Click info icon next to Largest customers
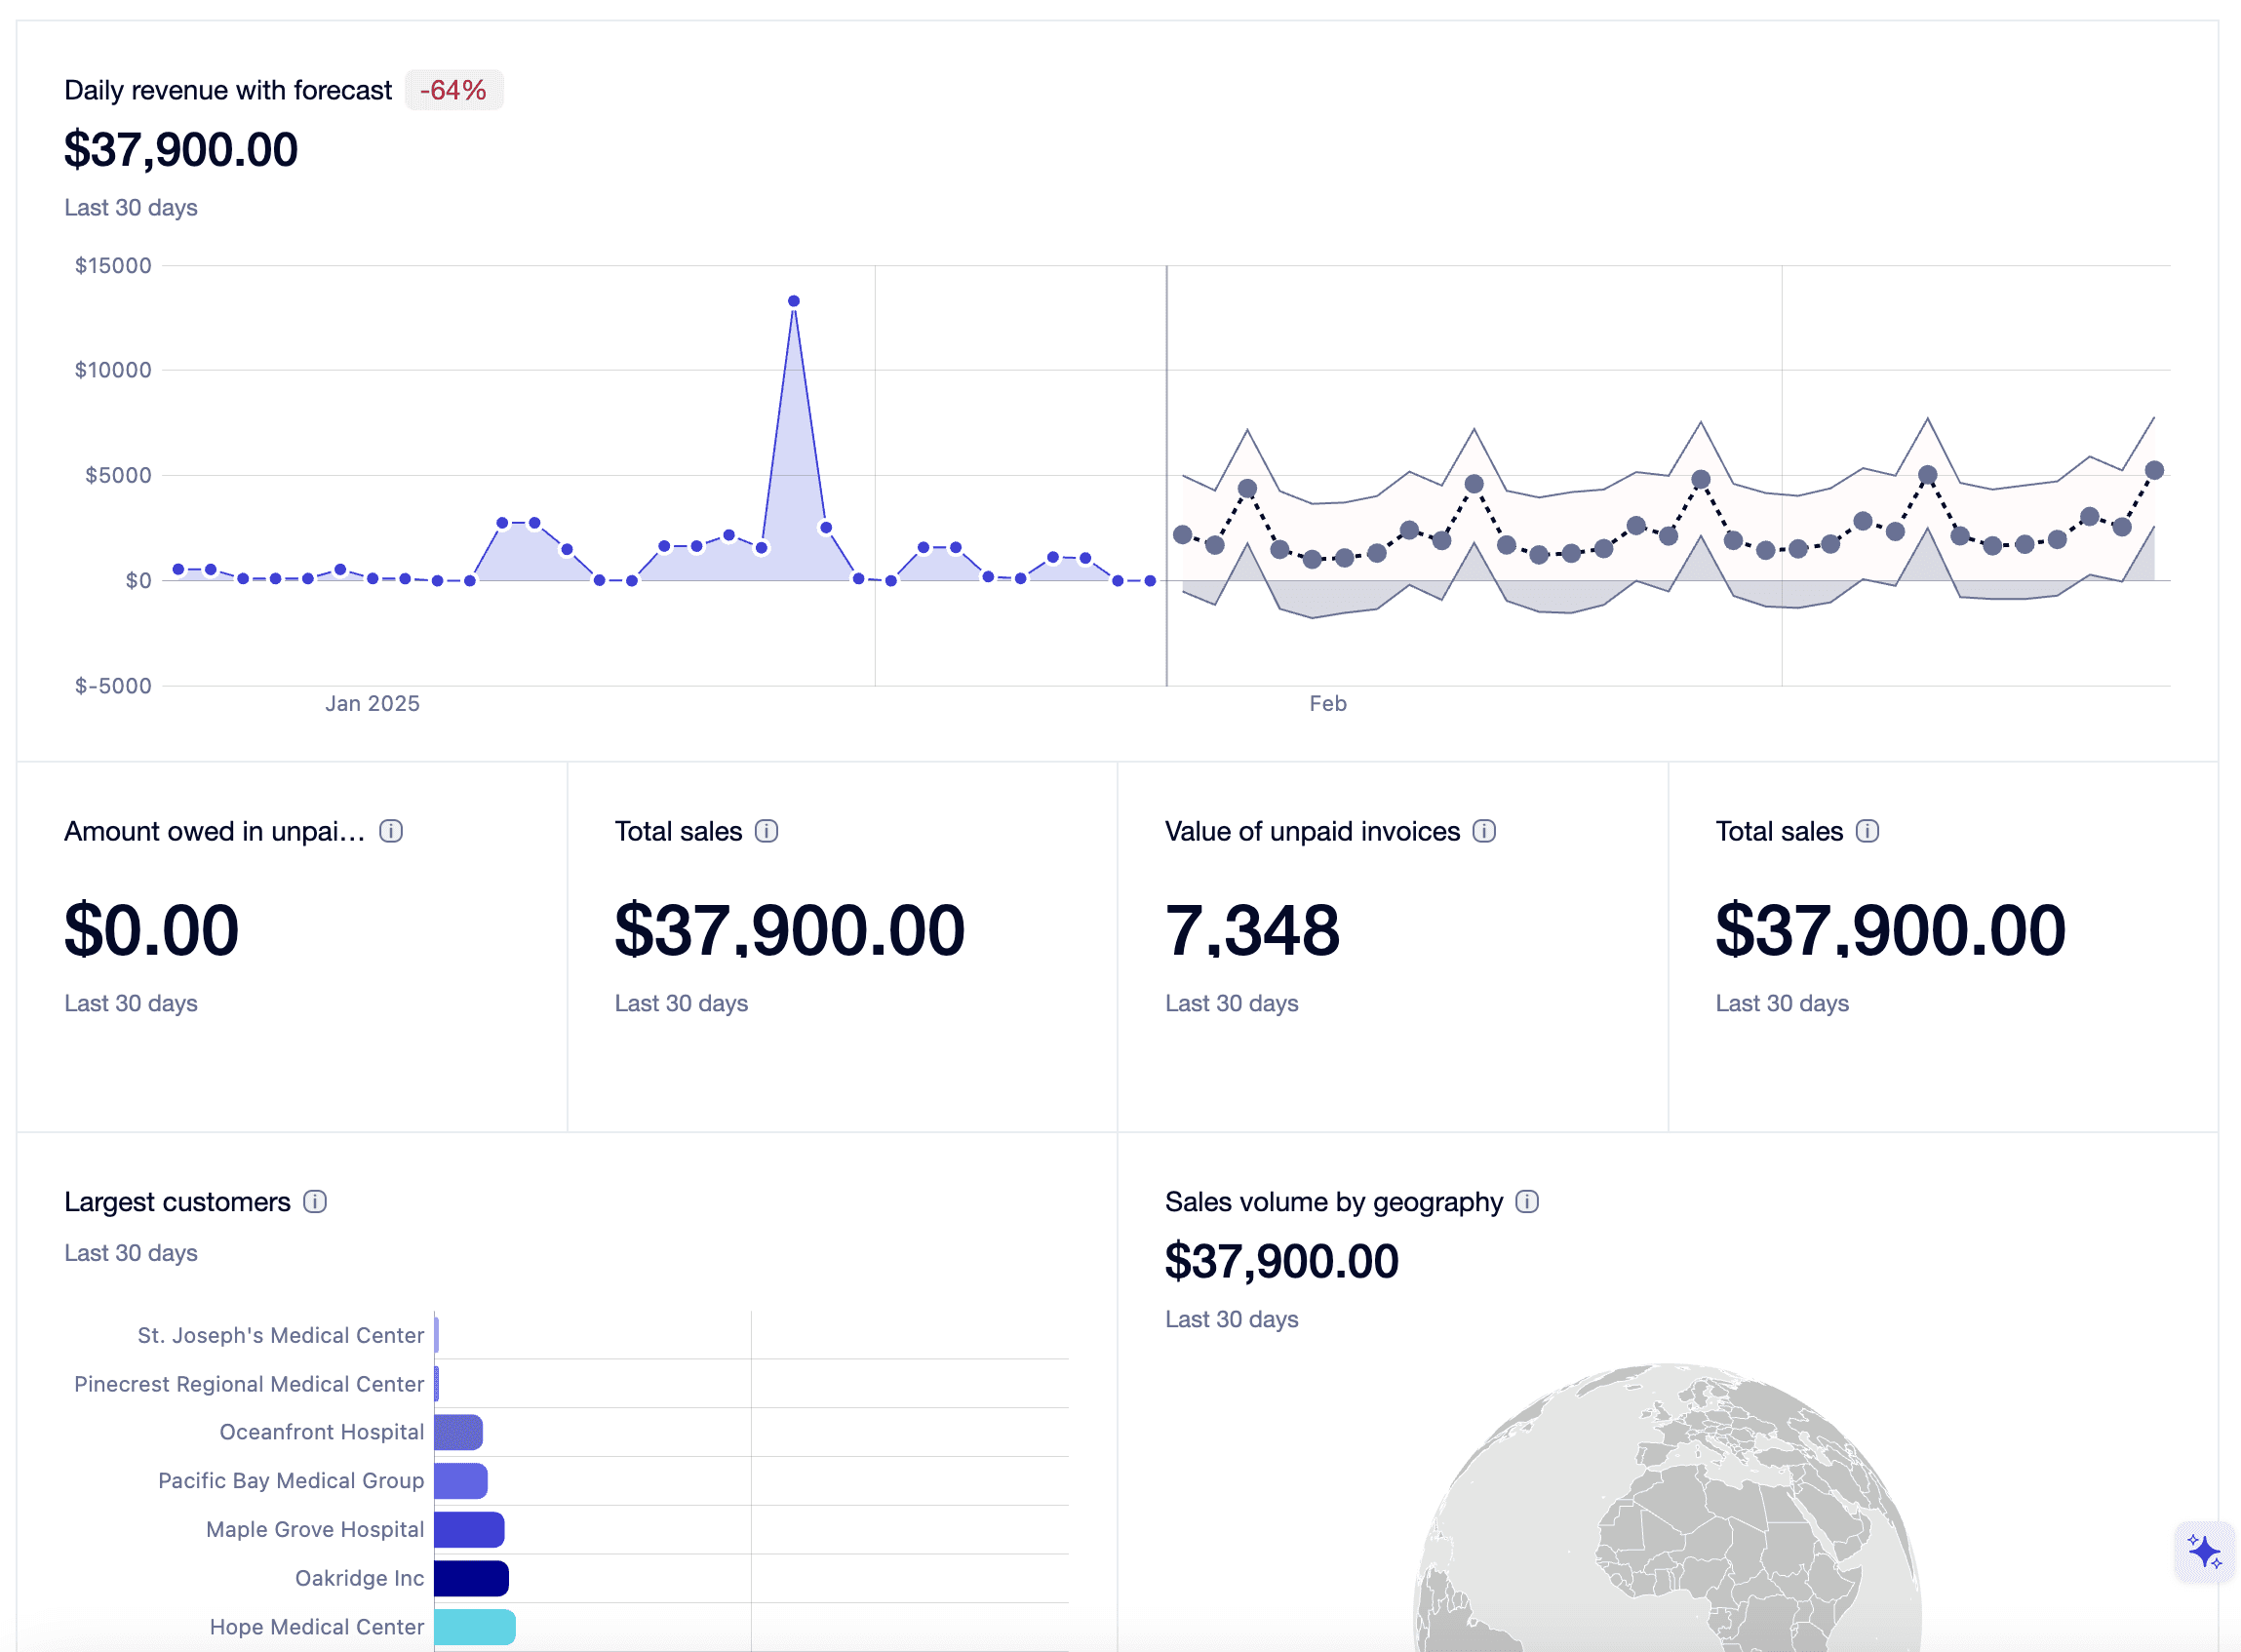The image size is (2241, 1652). pos(315,1201)
